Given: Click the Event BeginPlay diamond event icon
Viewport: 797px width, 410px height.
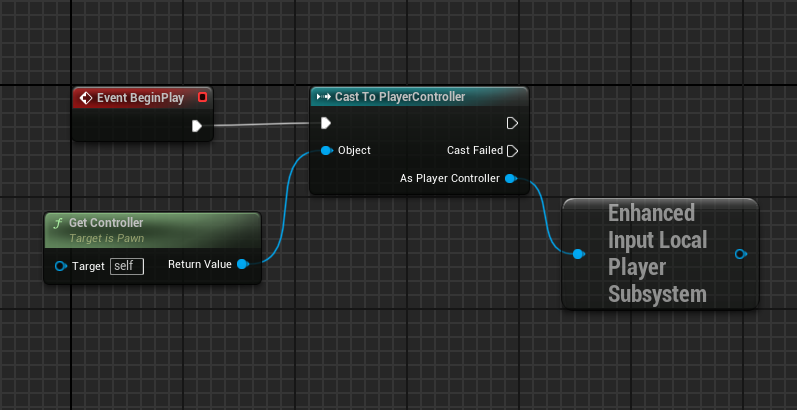Looking at the screenshot, I should (86, 98).
